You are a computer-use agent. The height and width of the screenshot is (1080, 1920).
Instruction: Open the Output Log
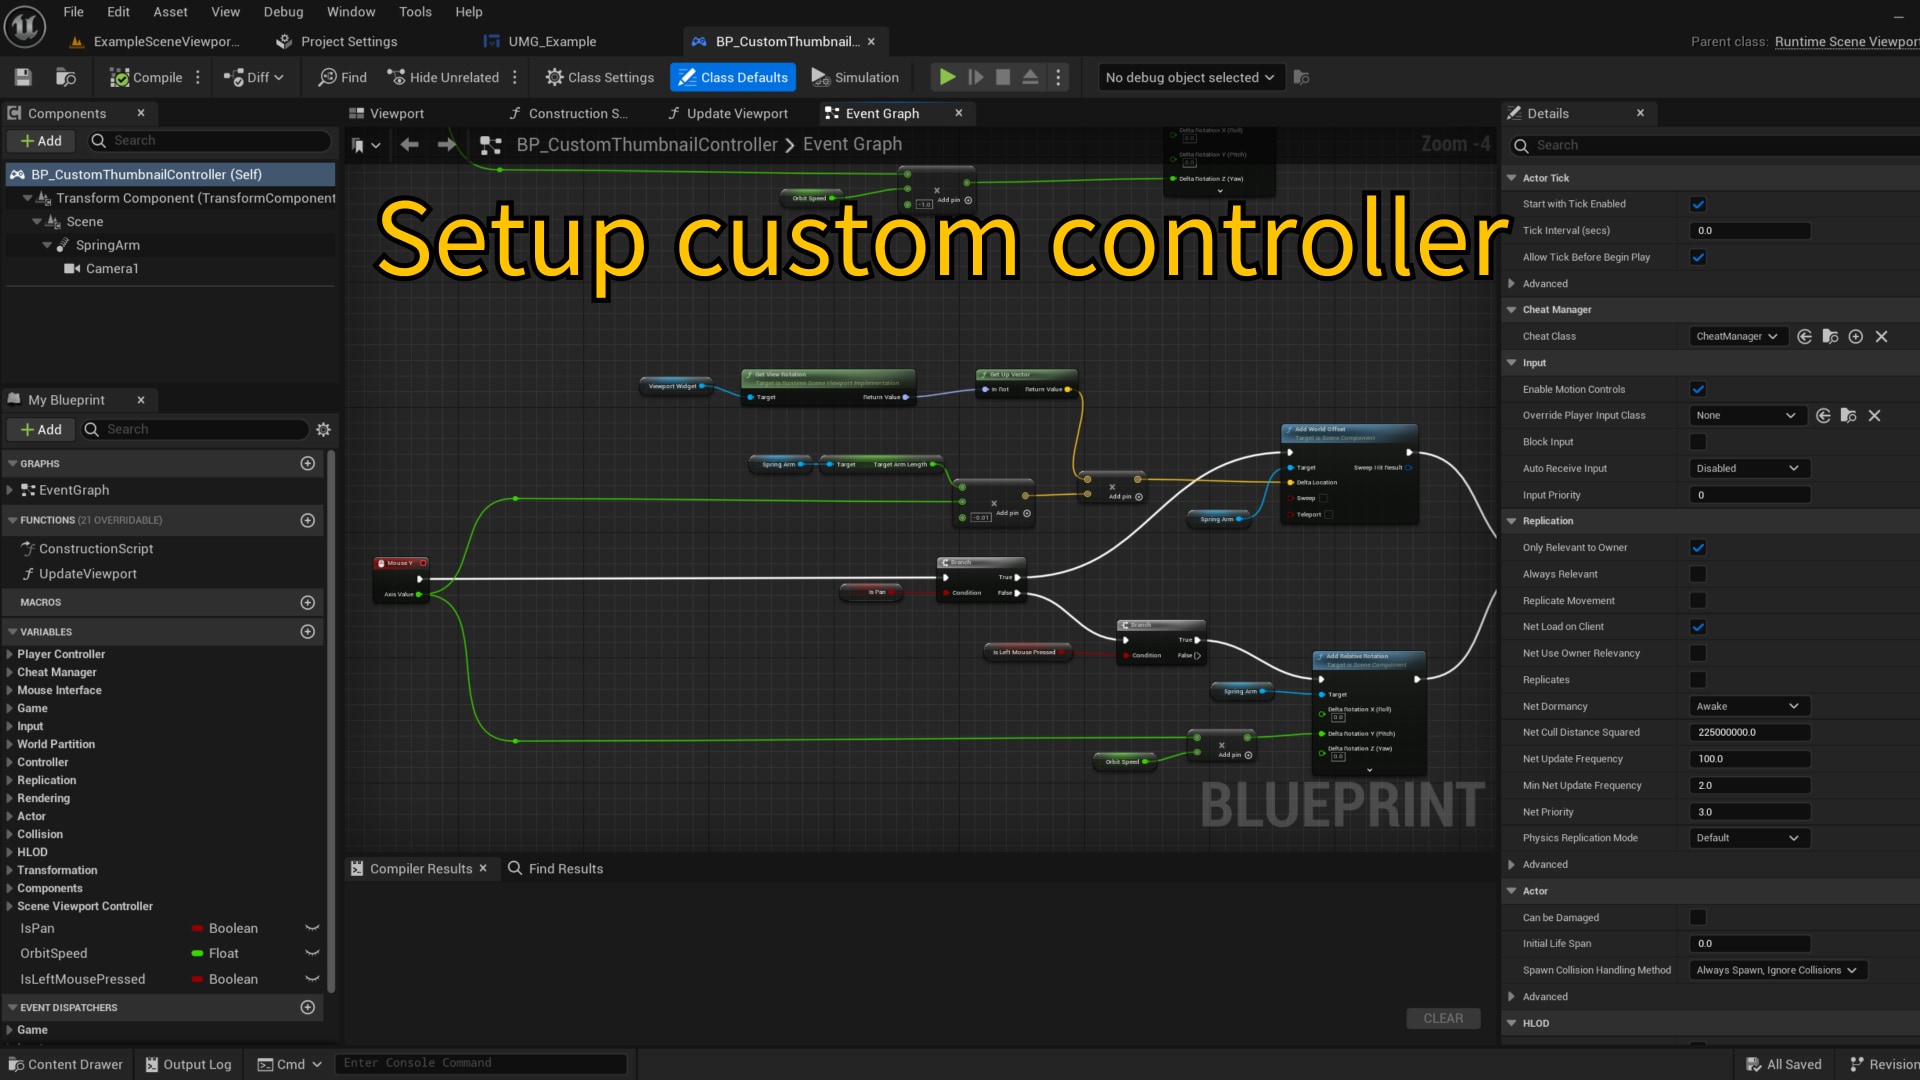click(x=188, y=1064)
